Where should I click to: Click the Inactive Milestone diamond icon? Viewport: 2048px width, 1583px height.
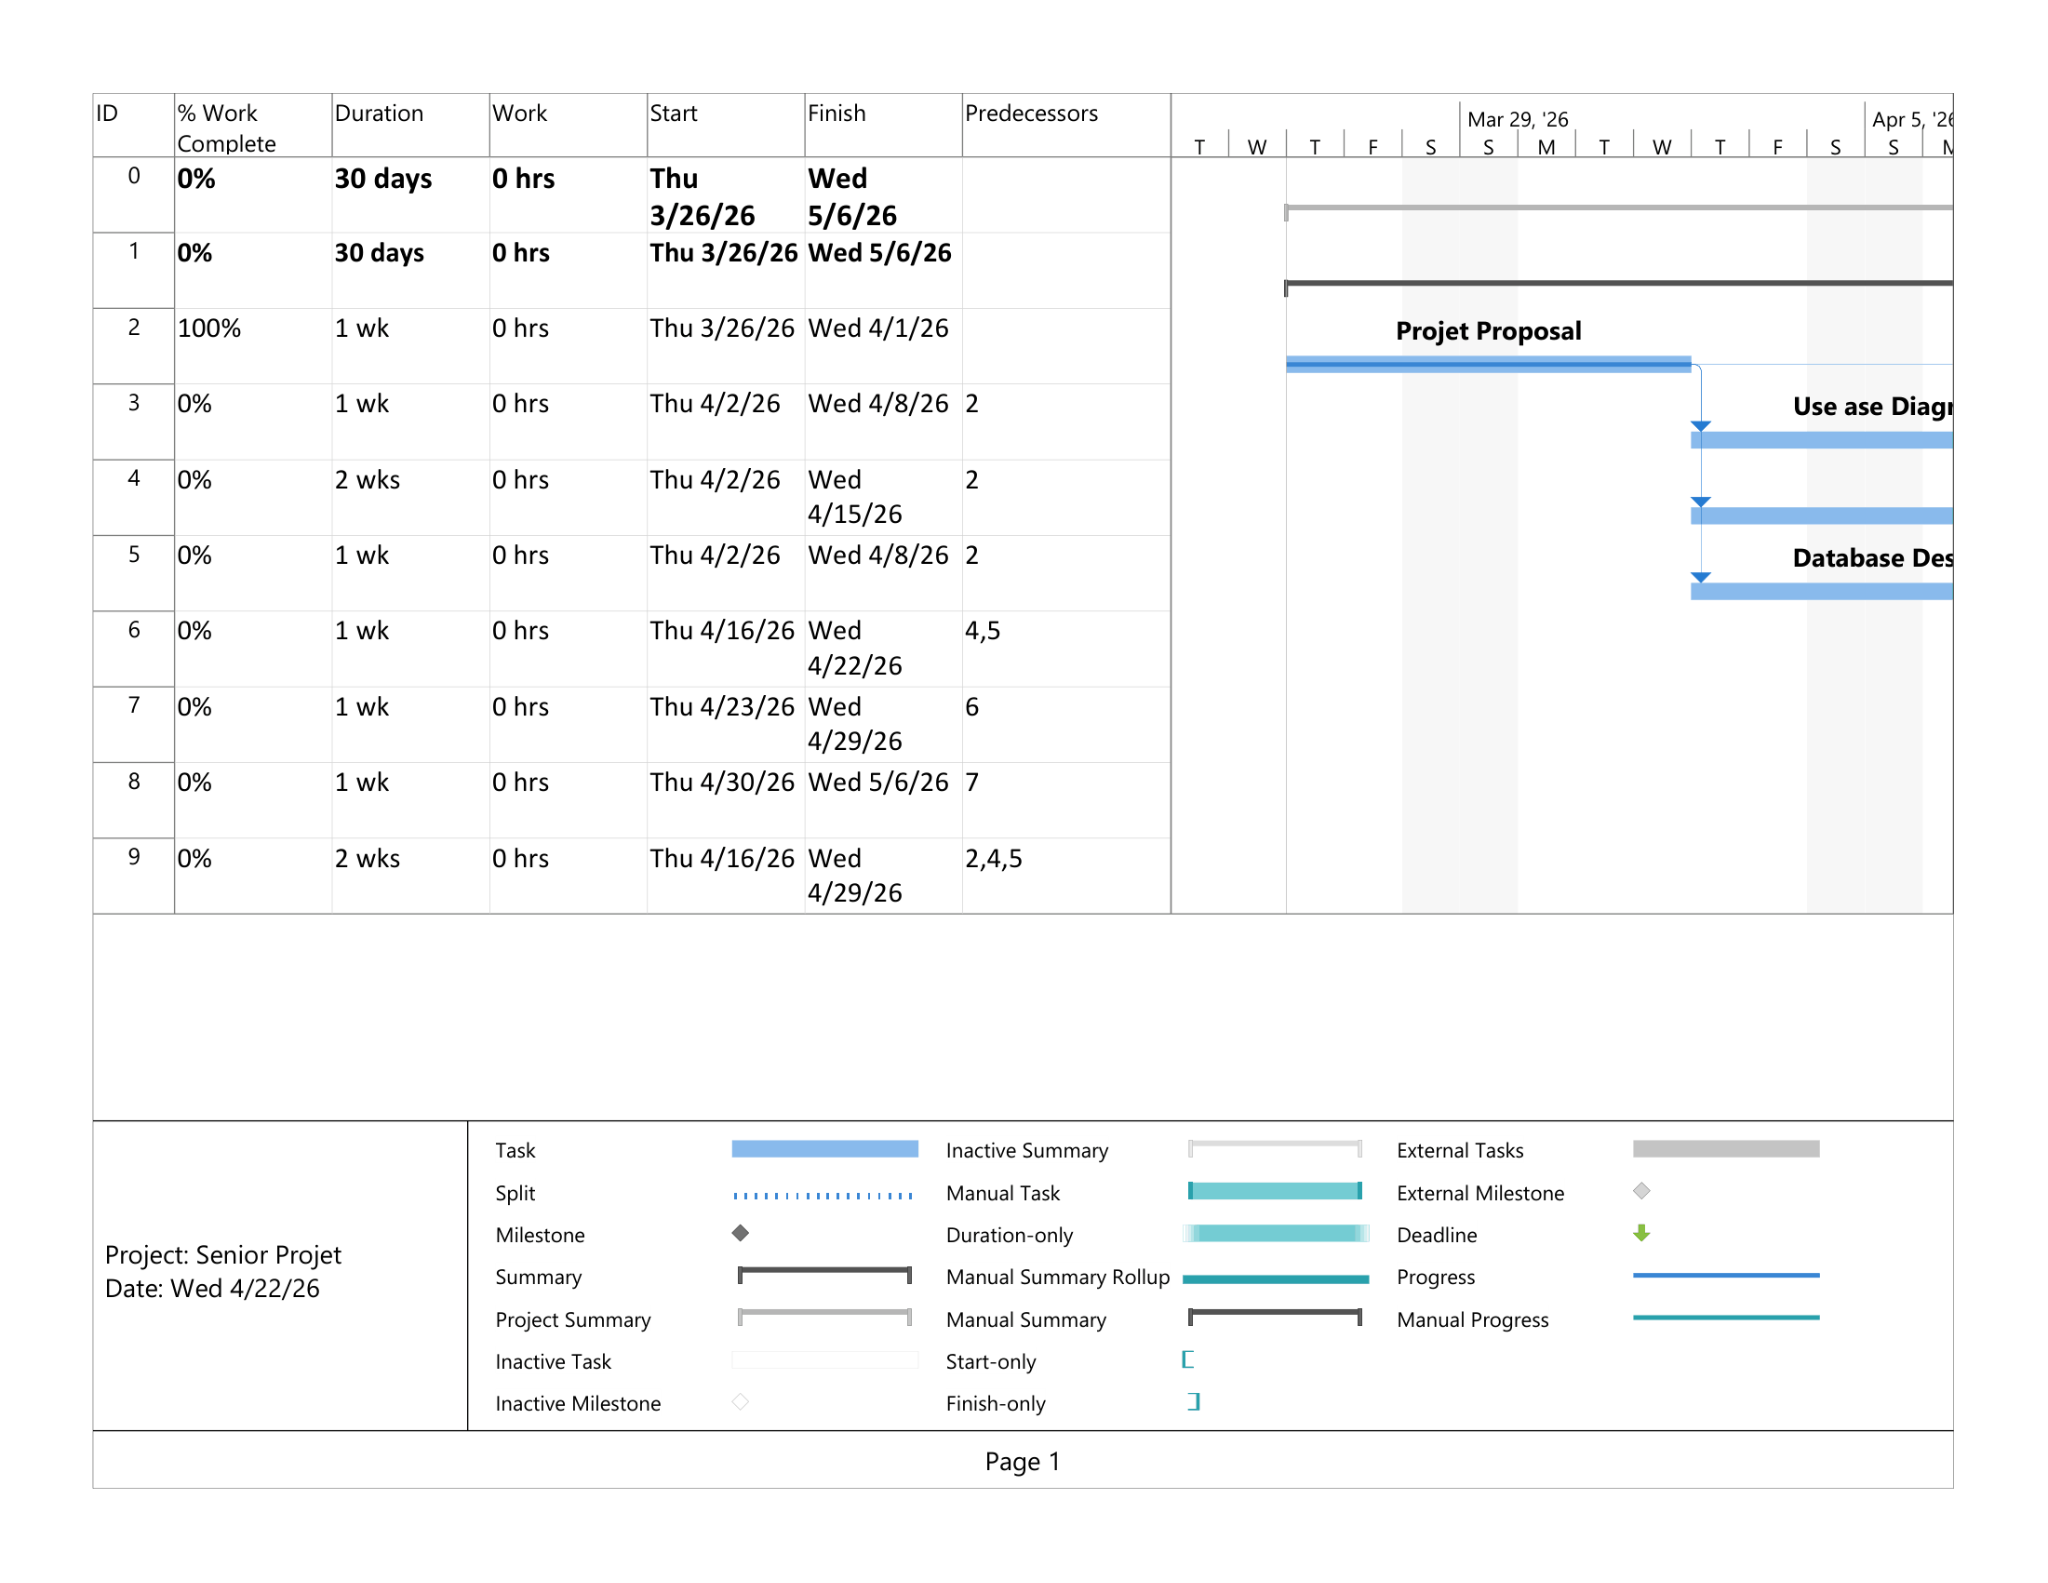pyautogui.click(x=740, y=1402)
